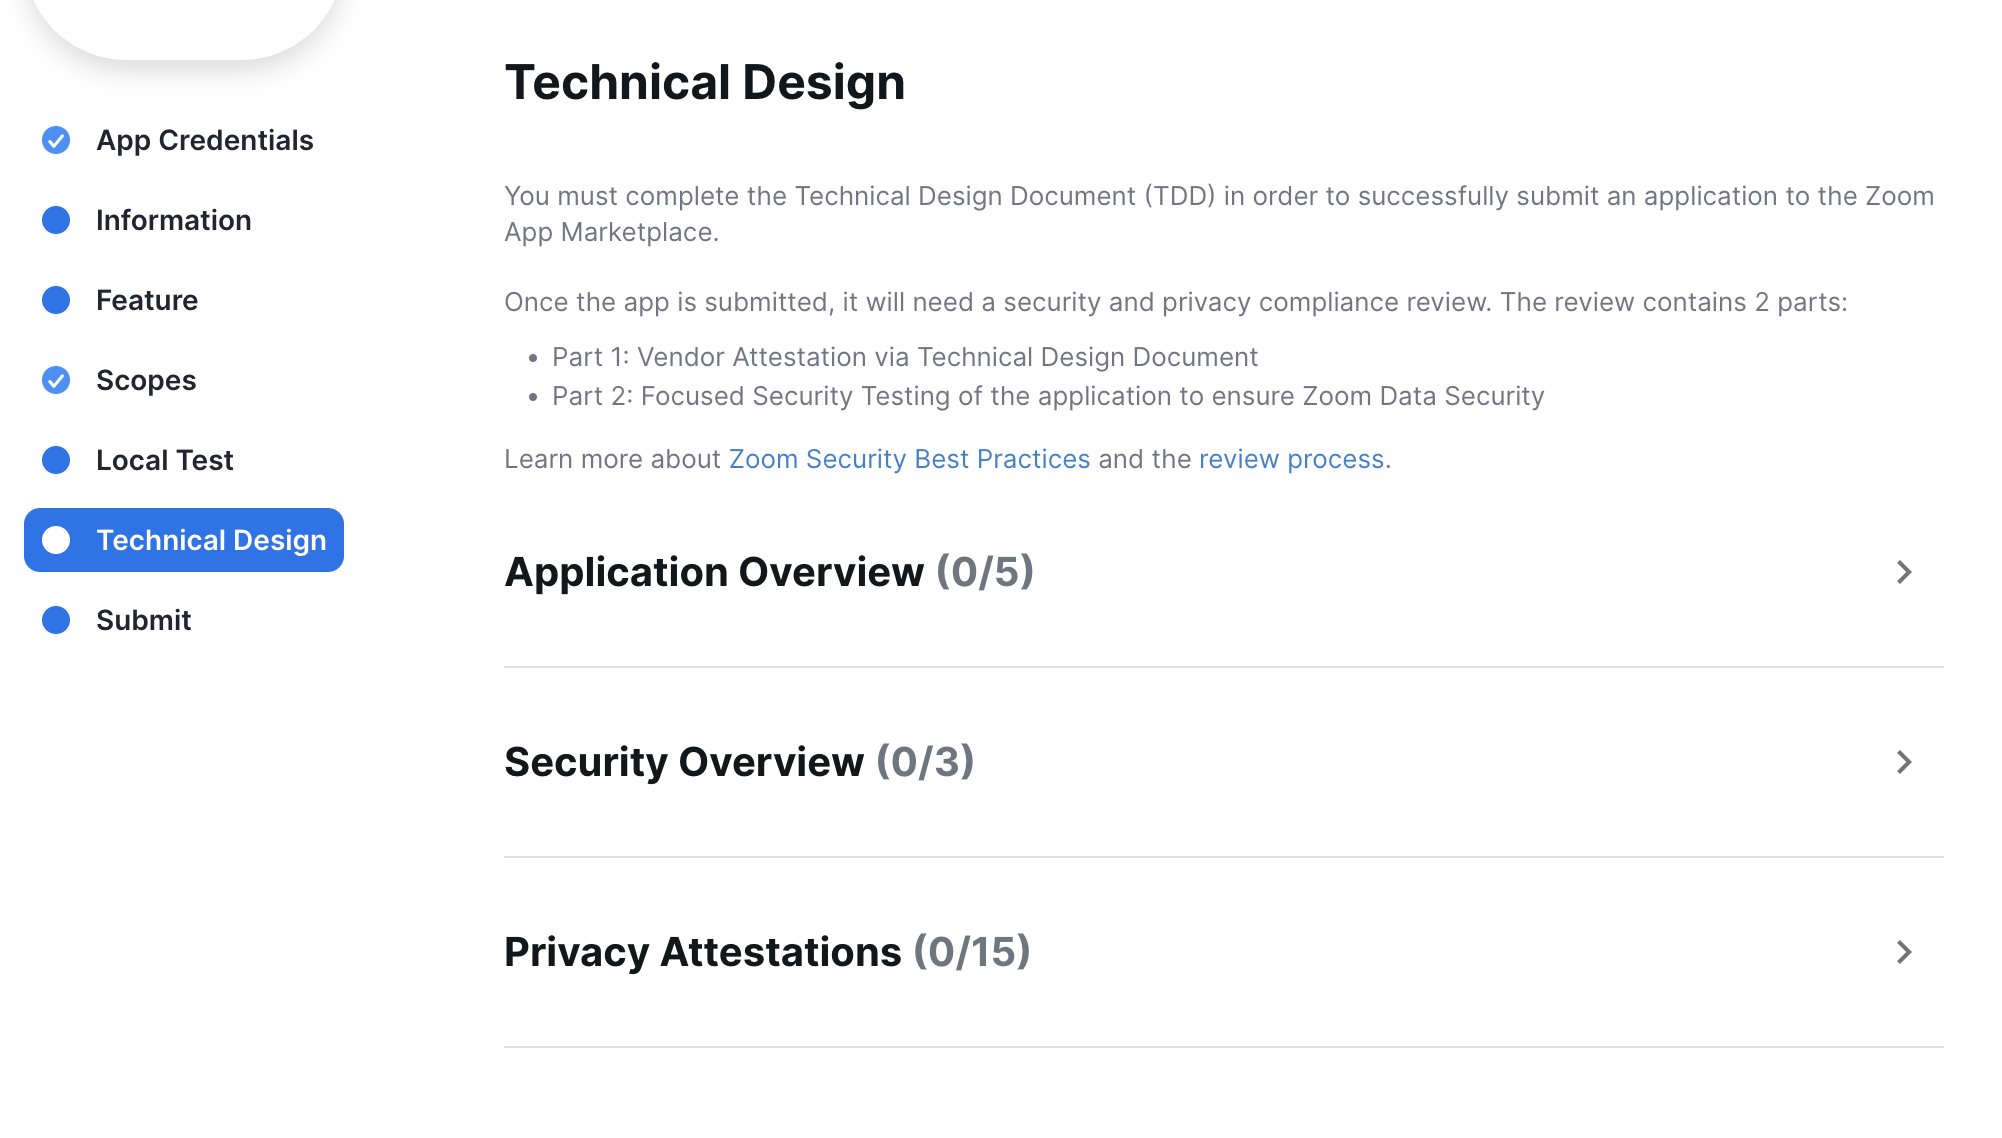Go to the Information step
Image resolution: width=2002 pixels, height=1138 pixels.
pyautogui.click(x=173, y=220)
